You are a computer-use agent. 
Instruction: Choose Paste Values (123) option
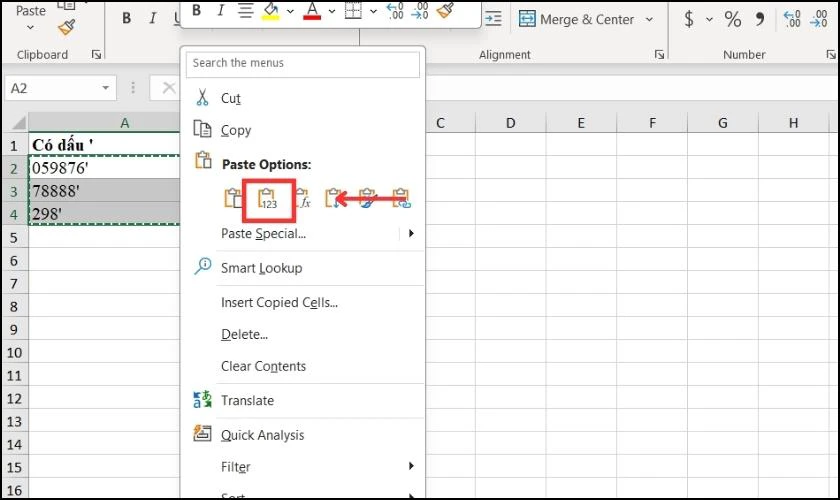[268, 199]
